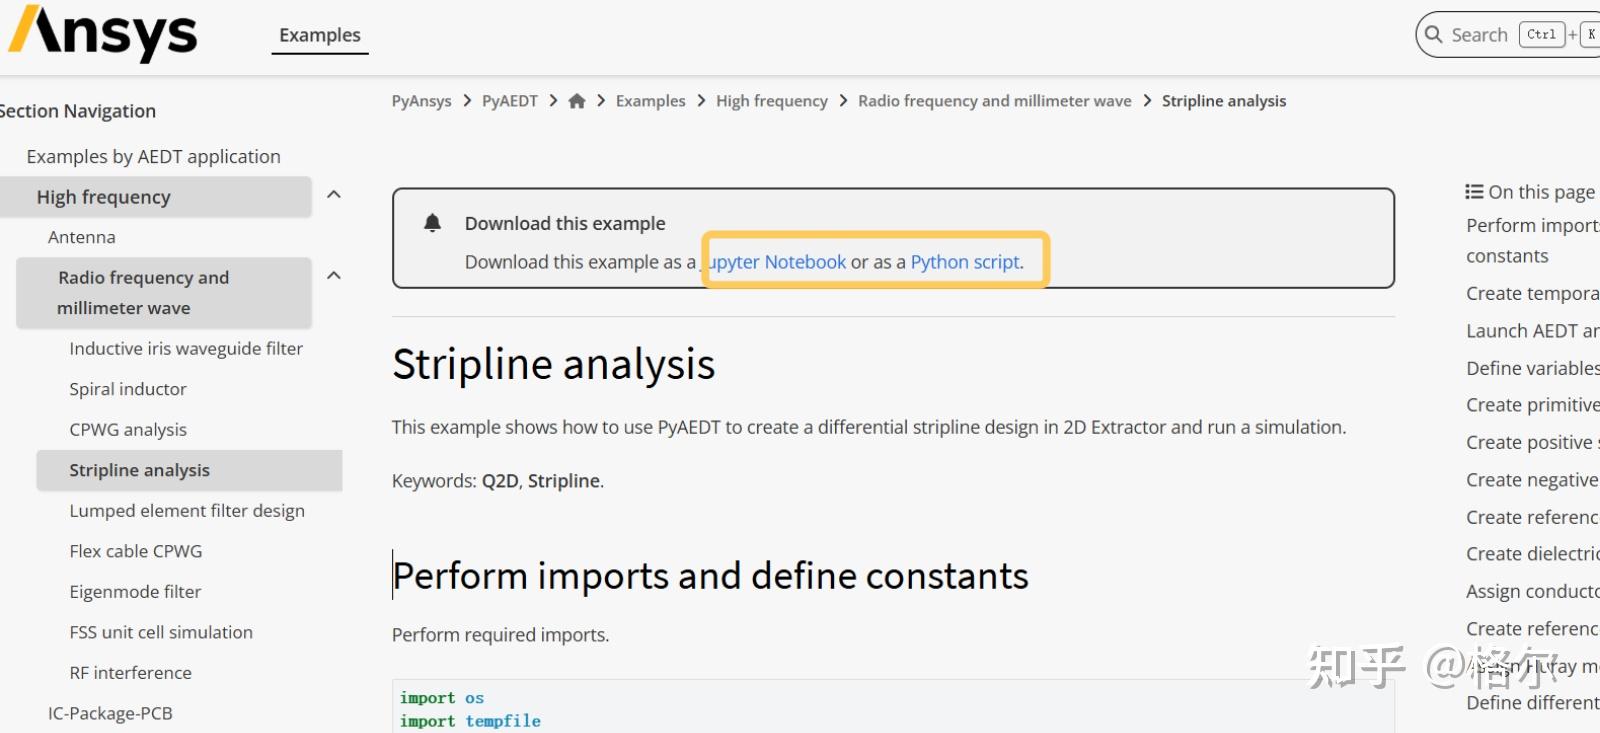Open IC-Package-PCB navigation item
1600x733 pixels.
pos(110,713)
